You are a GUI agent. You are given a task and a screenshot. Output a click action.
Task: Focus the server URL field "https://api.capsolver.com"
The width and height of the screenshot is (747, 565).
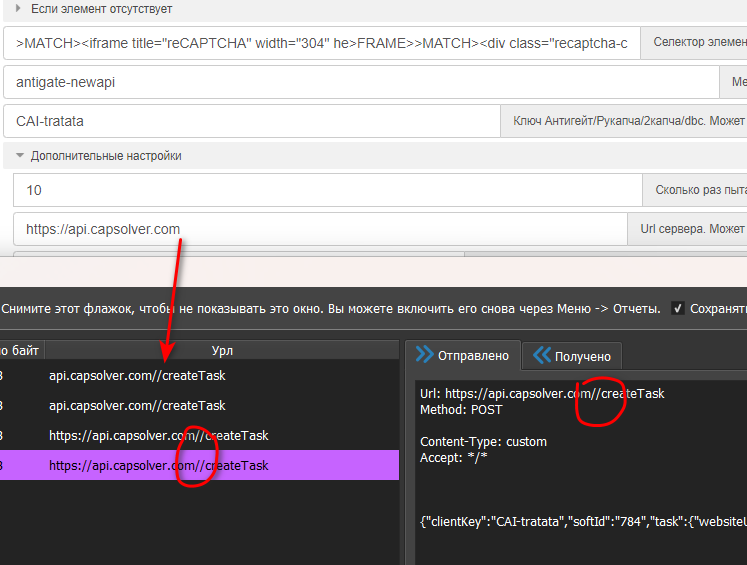click(318, 229)
